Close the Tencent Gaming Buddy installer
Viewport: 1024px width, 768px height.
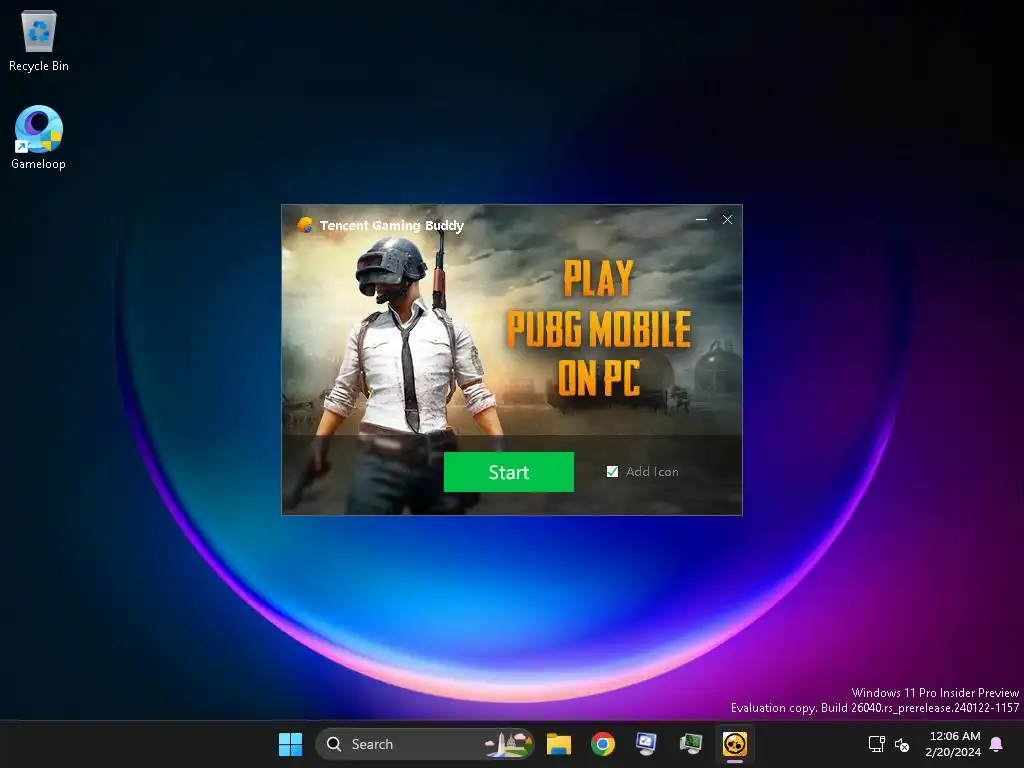tap(727, 219)
